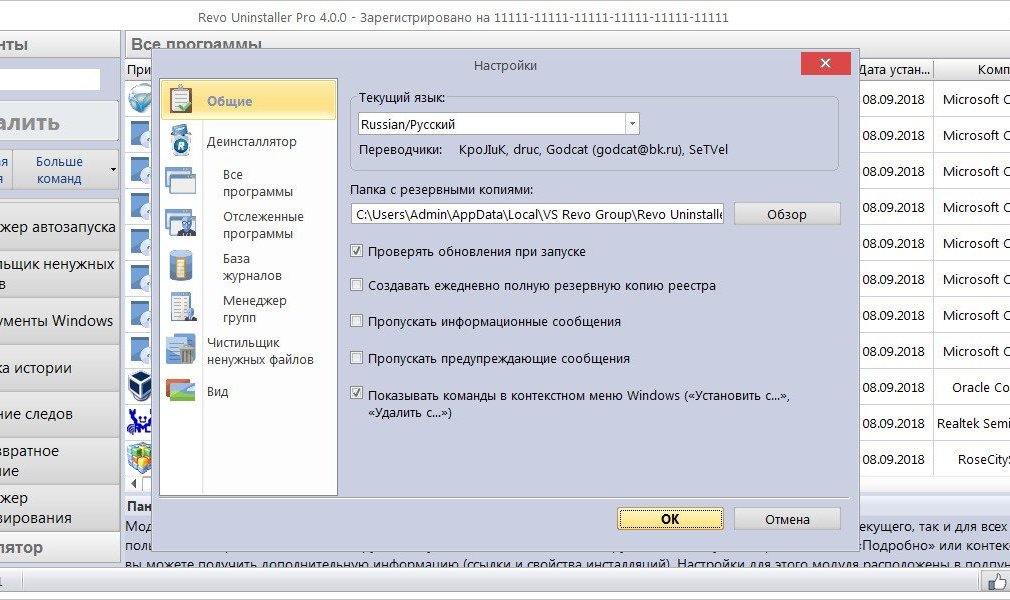Check Пропускать предупреждающие сообщения

356,358
